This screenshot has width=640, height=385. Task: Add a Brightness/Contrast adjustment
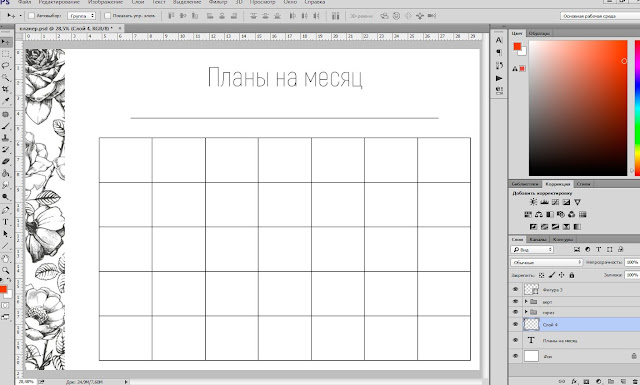(x=533, y=202)
